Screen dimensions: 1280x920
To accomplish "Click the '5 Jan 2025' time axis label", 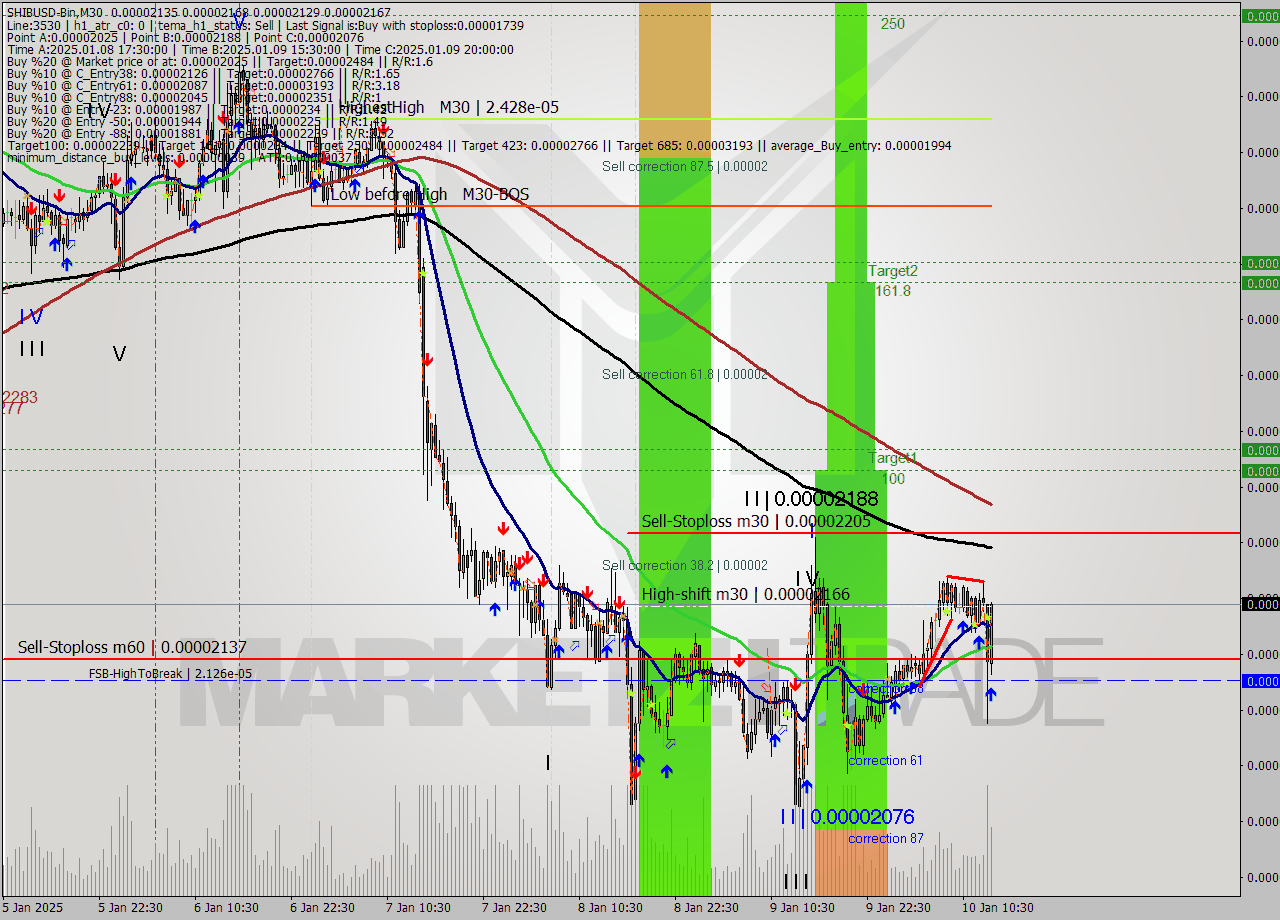I will click(33, 908).
